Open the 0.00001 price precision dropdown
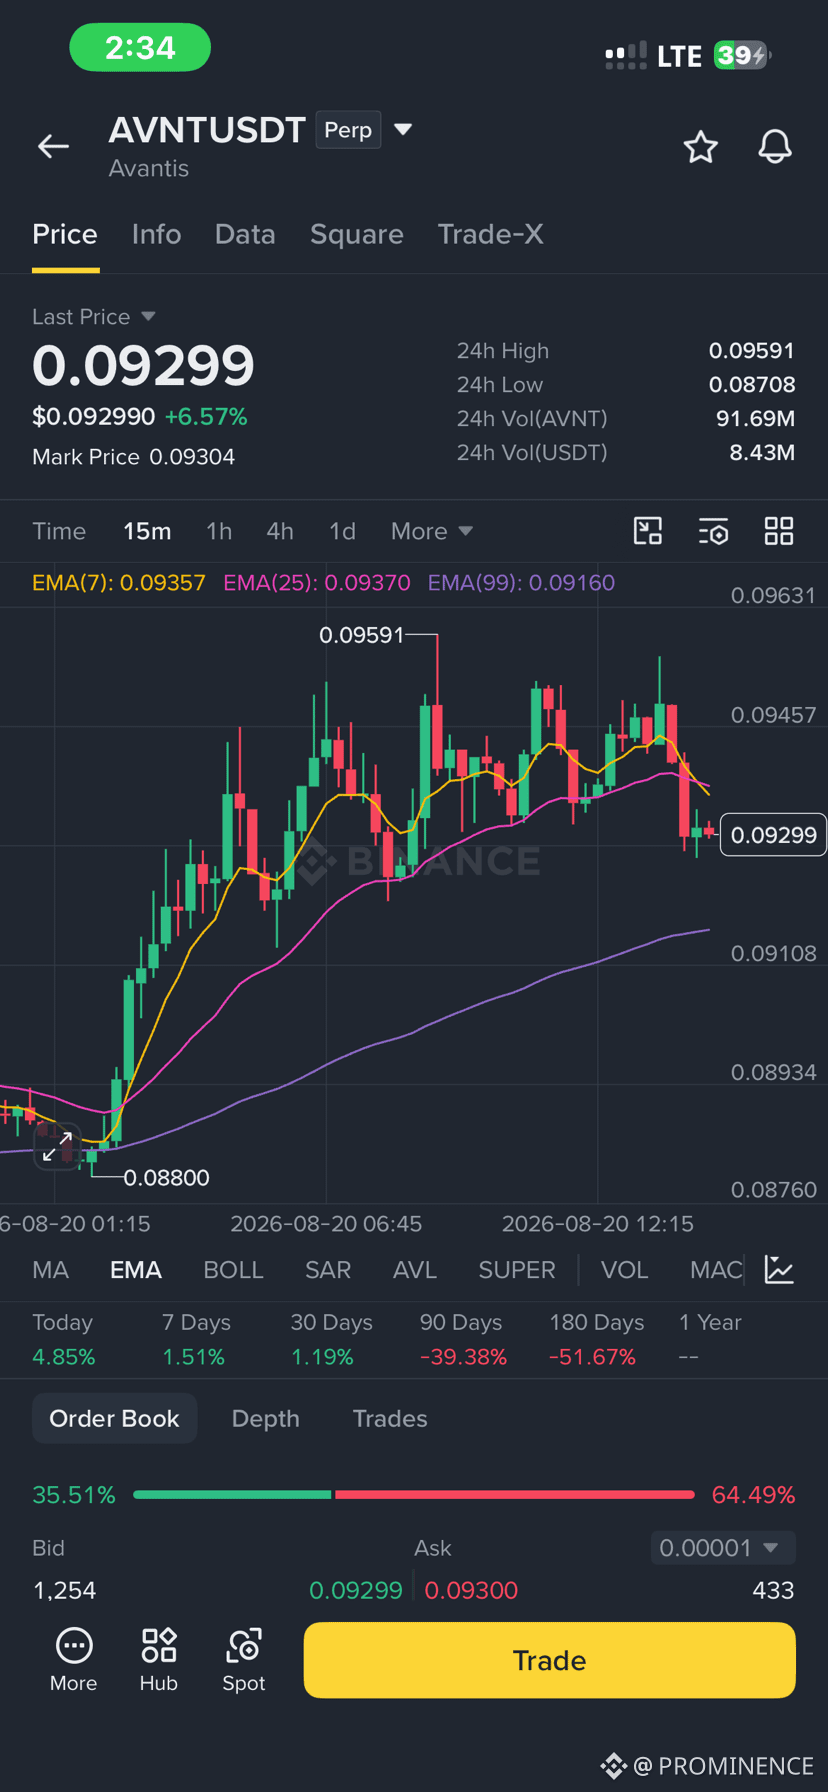The image size is (828, 1792). (723, 1548)
